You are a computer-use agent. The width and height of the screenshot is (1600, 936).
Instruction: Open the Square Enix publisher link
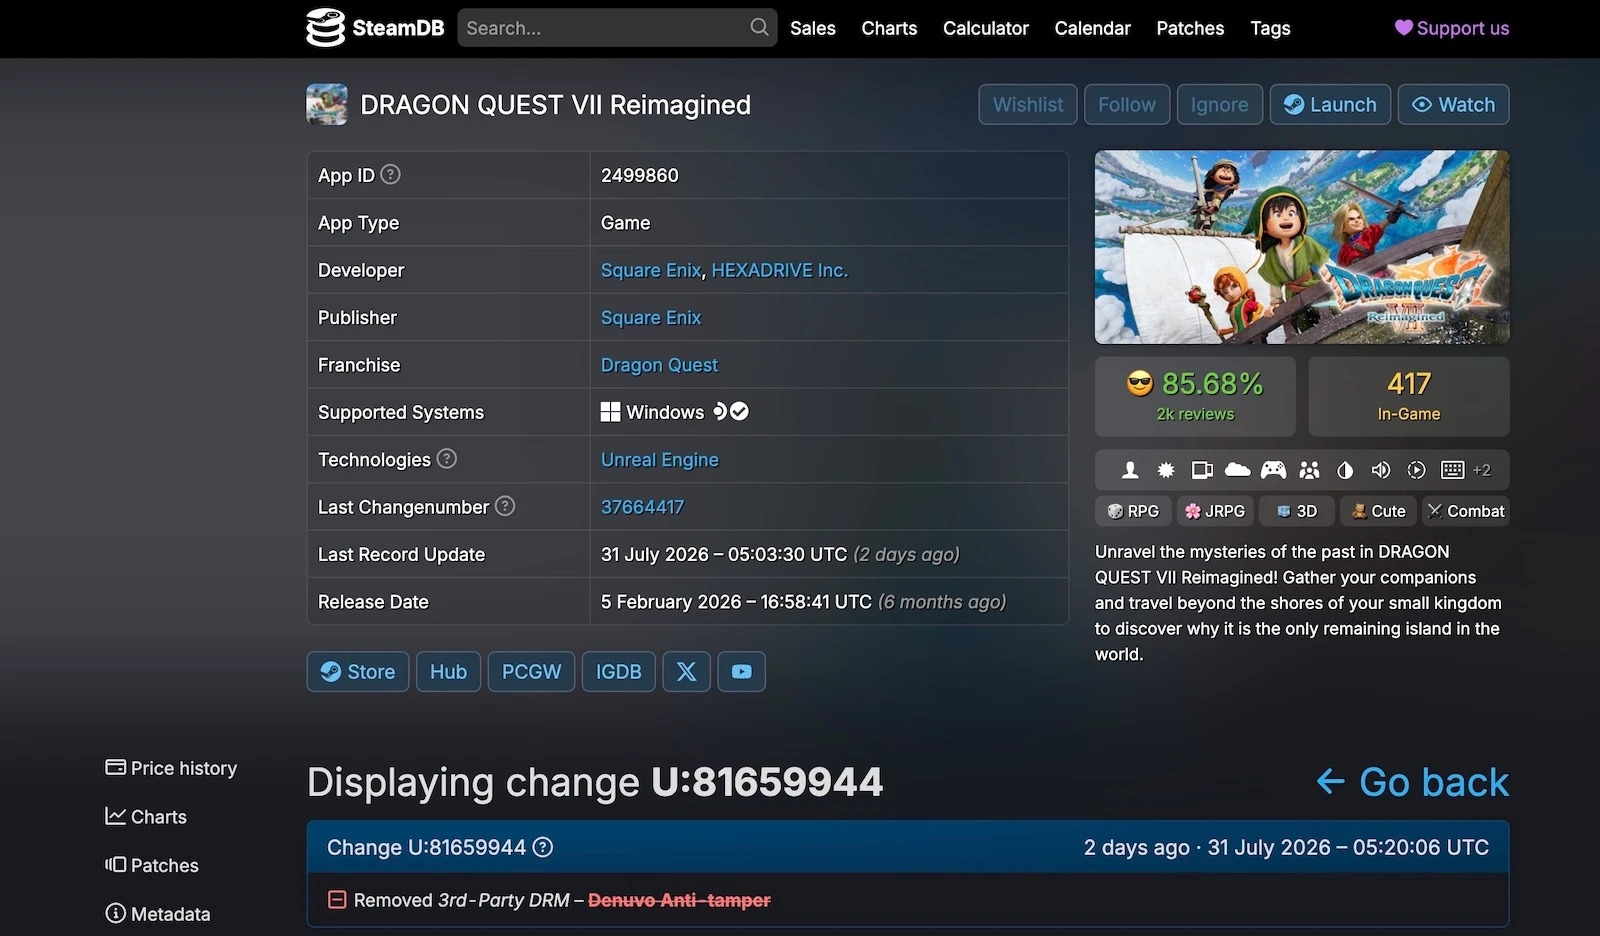coord(651,317)
